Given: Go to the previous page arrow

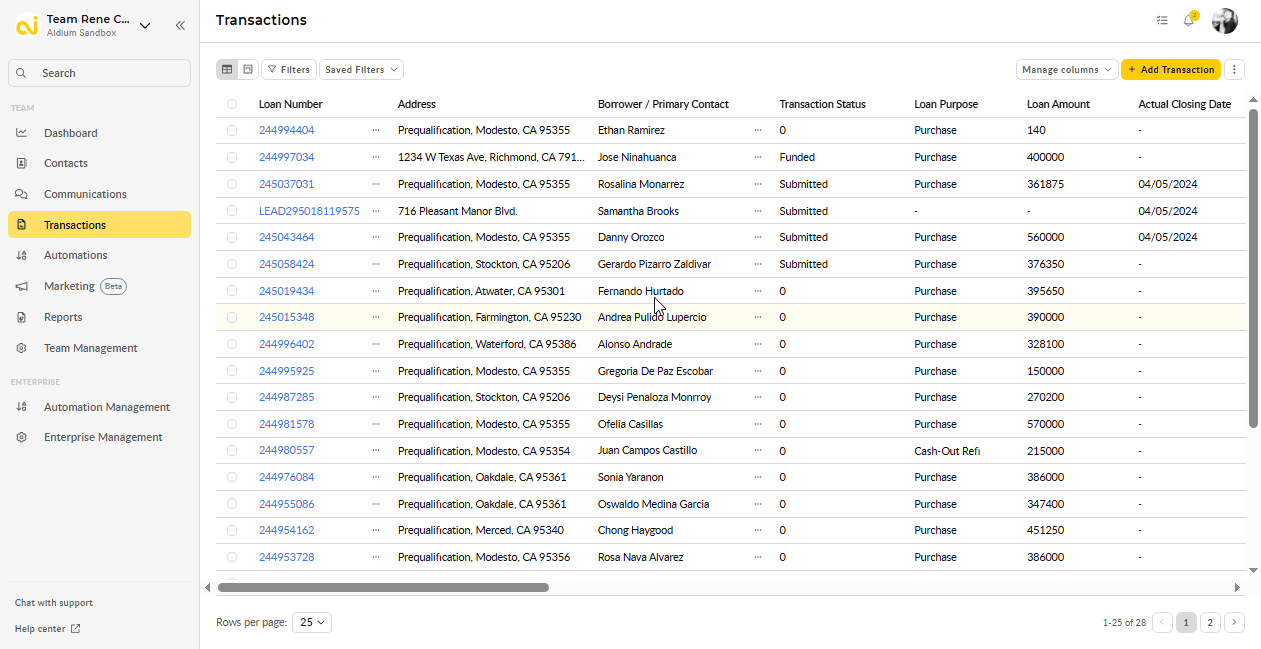Looking at the screenshot, I should click(x=1162, y=622).
